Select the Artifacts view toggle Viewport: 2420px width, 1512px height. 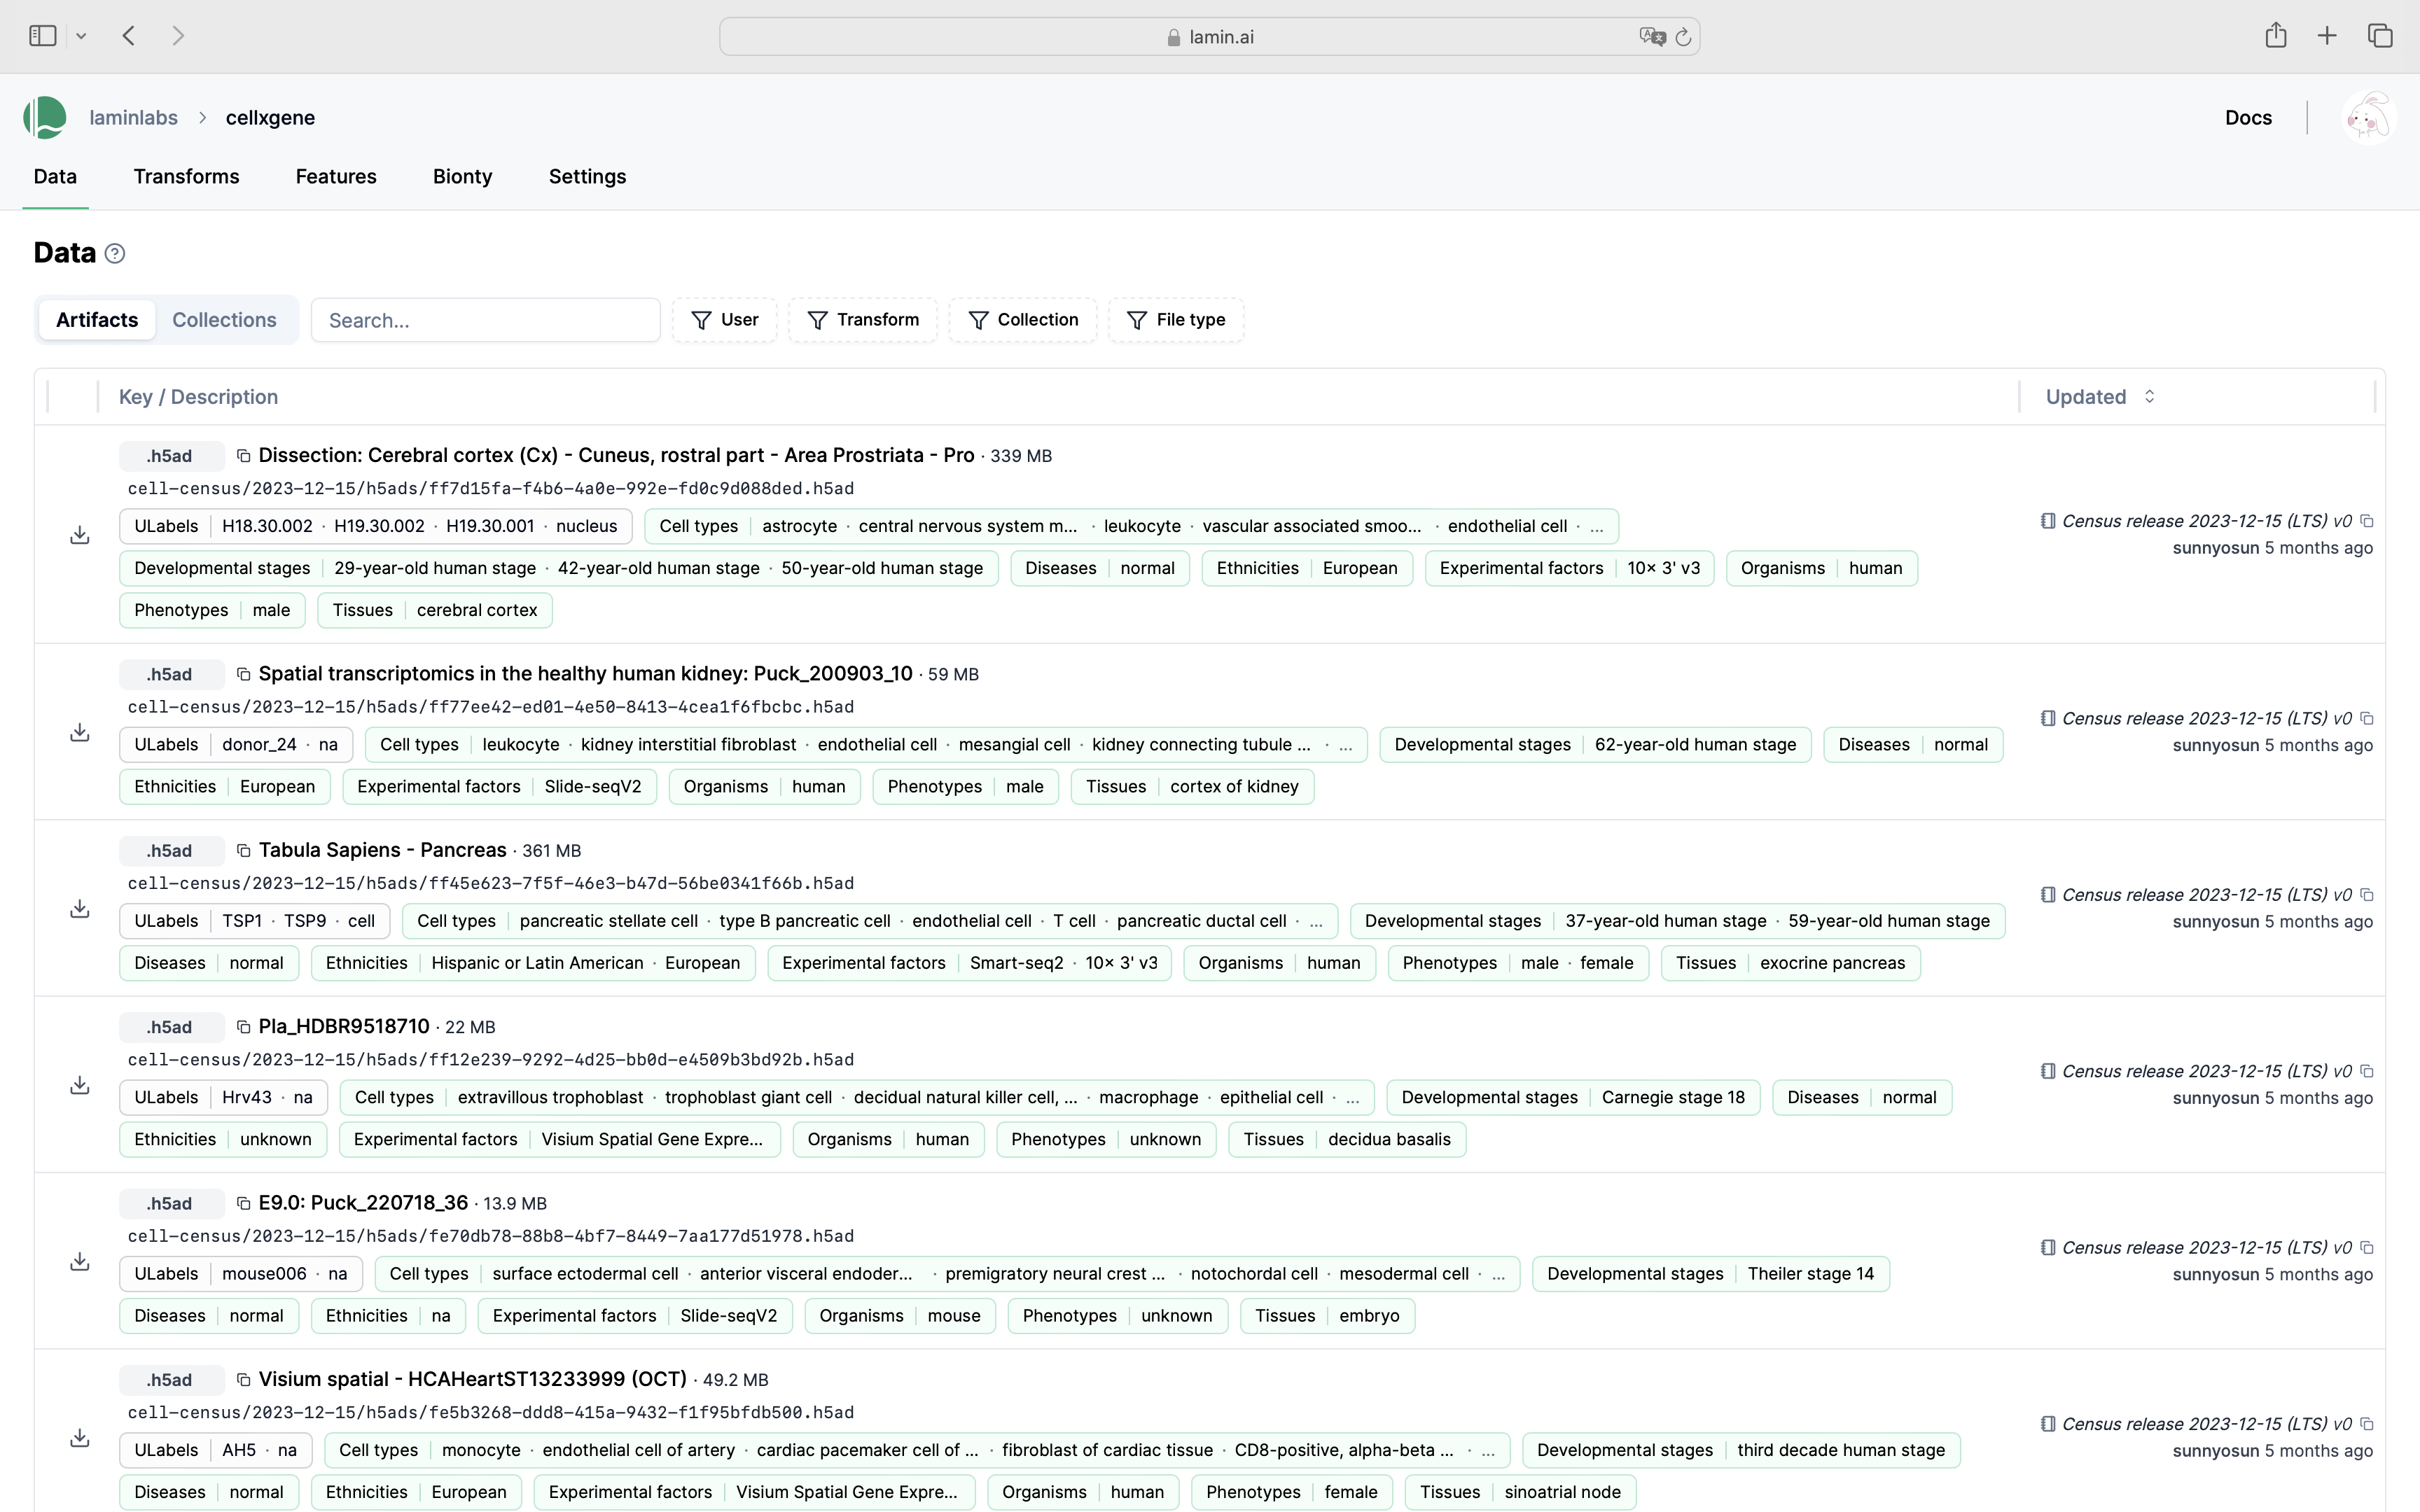97,320
